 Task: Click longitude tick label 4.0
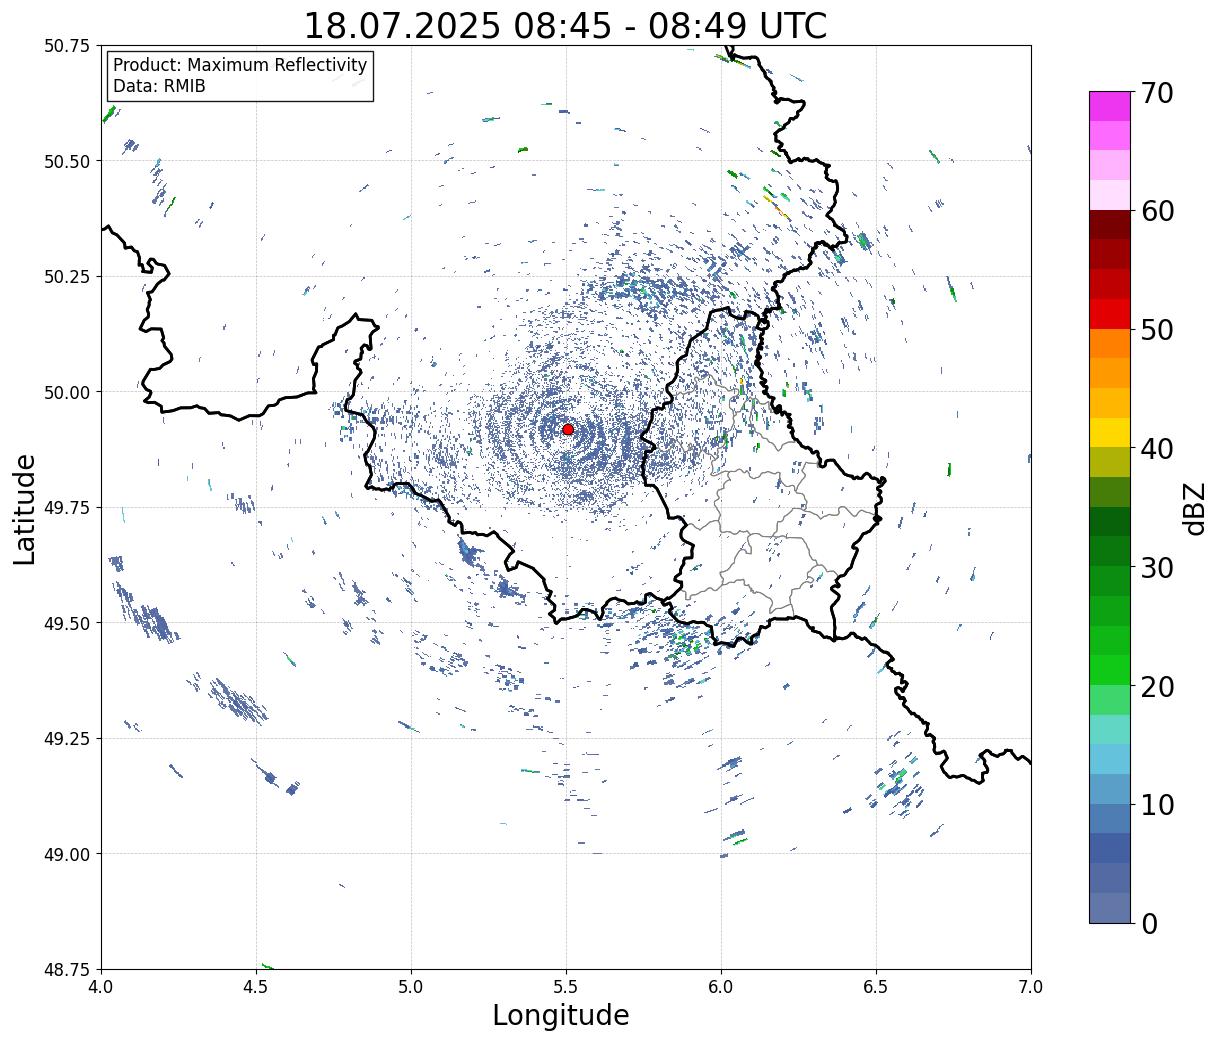pos(101,987)
